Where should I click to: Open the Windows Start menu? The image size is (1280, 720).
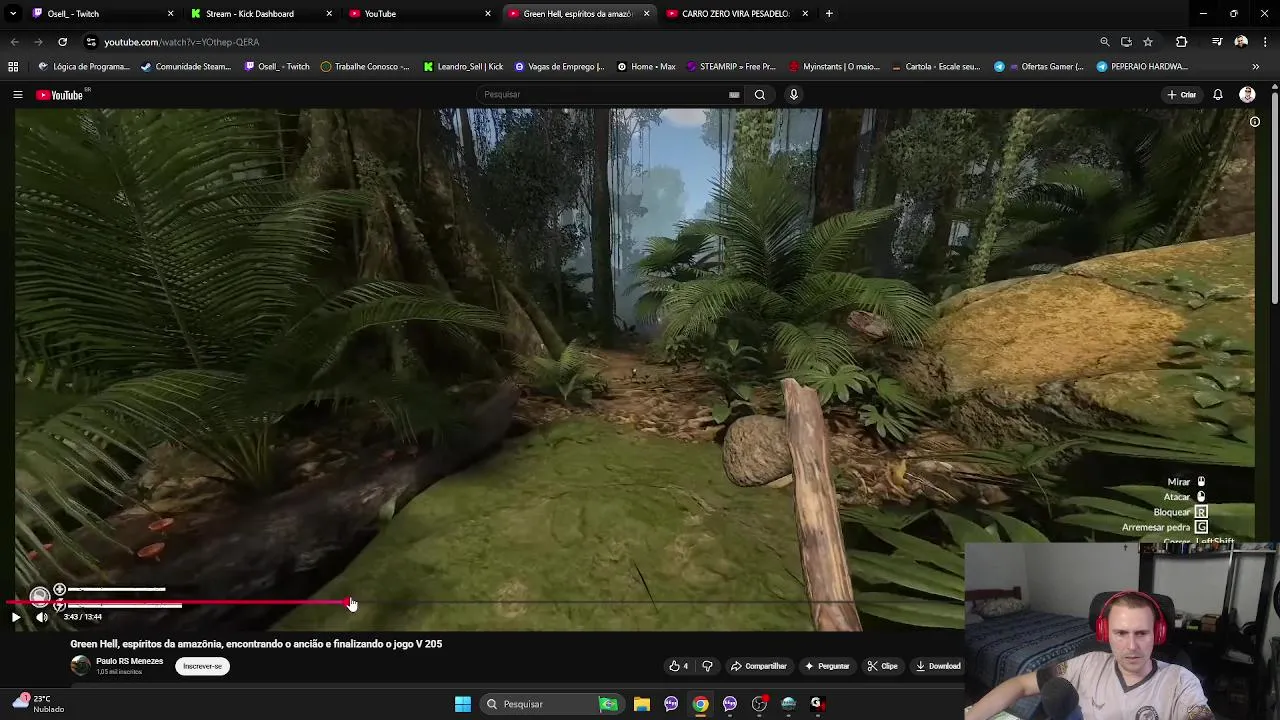pyautogui.click(x=463, y=704)
